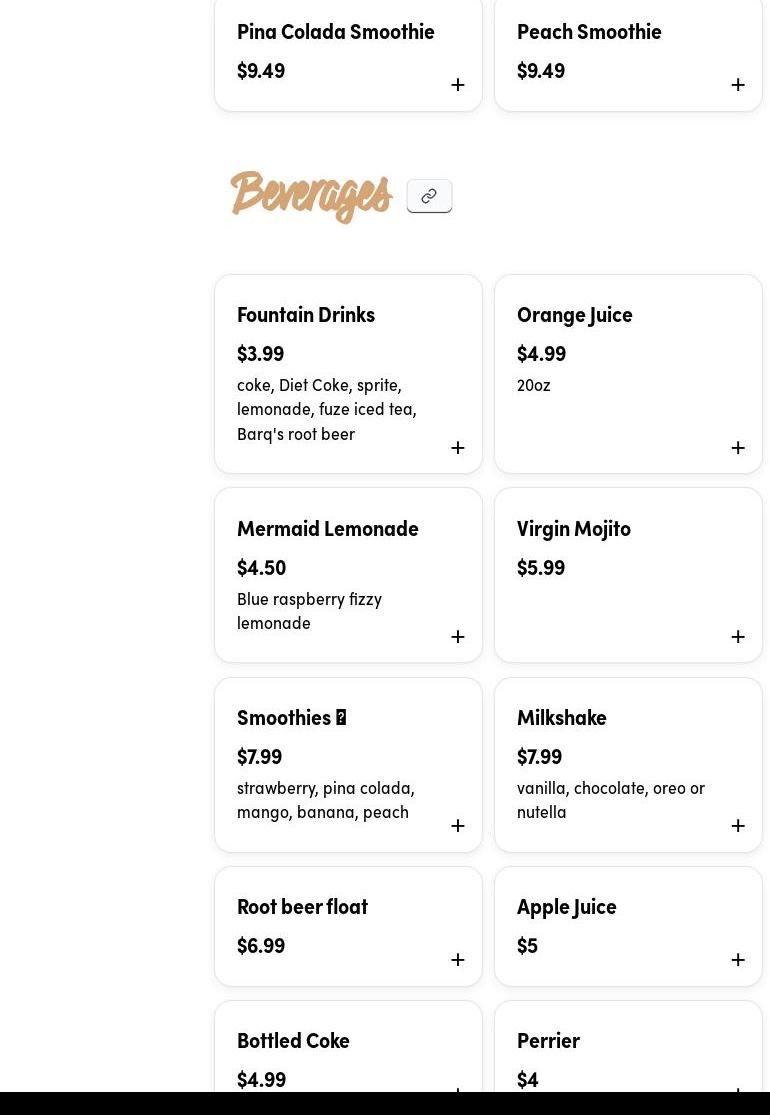This screenshot has width=770, height=1115.
Task: Open the Milkshake item title
Action: 562,718
